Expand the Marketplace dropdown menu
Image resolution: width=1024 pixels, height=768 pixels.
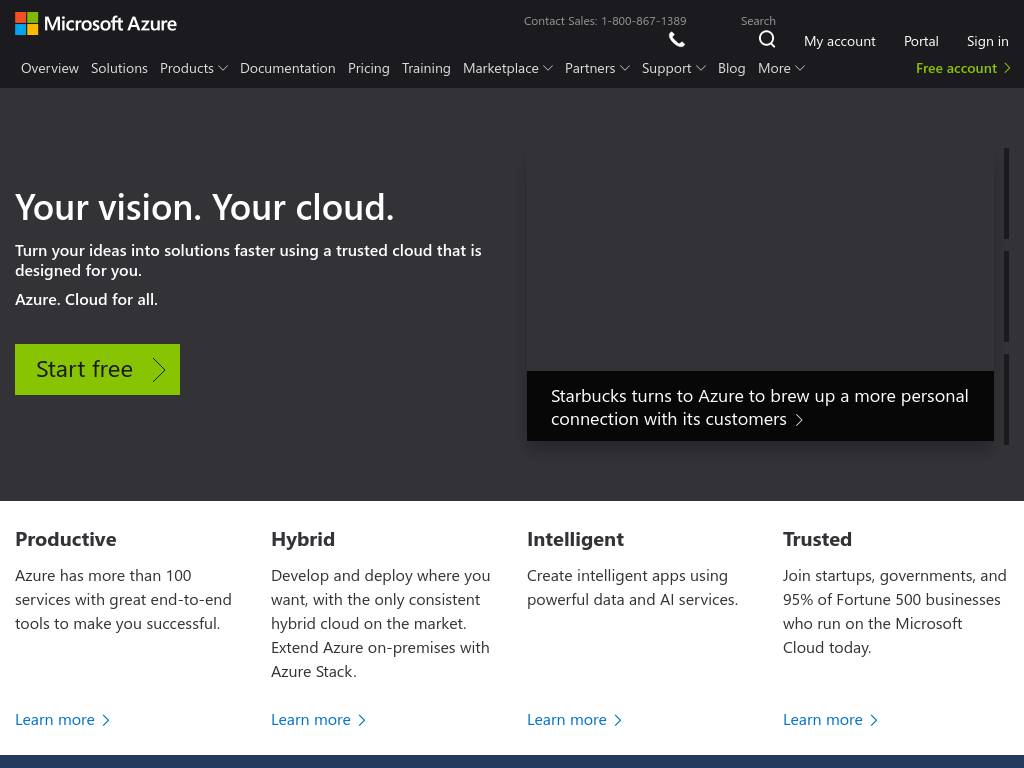(507, 68)
